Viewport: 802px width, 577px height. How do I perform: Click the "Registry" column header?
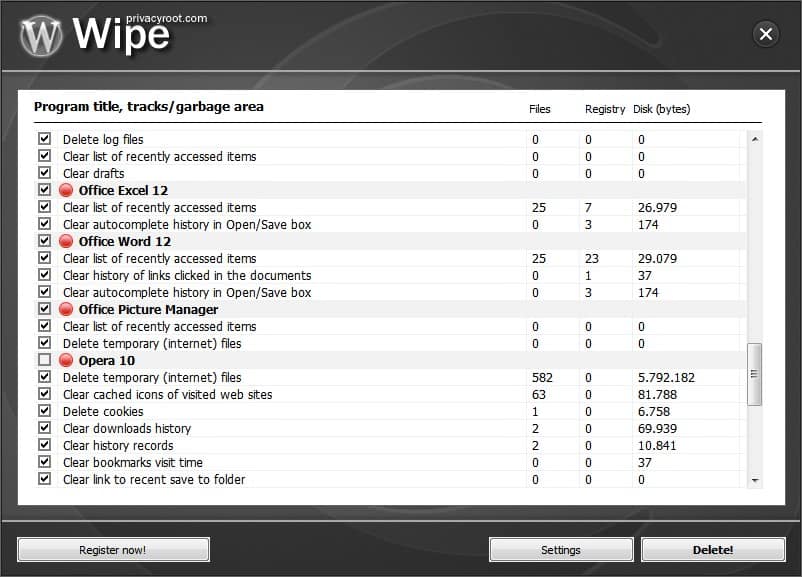click(605, 109)
